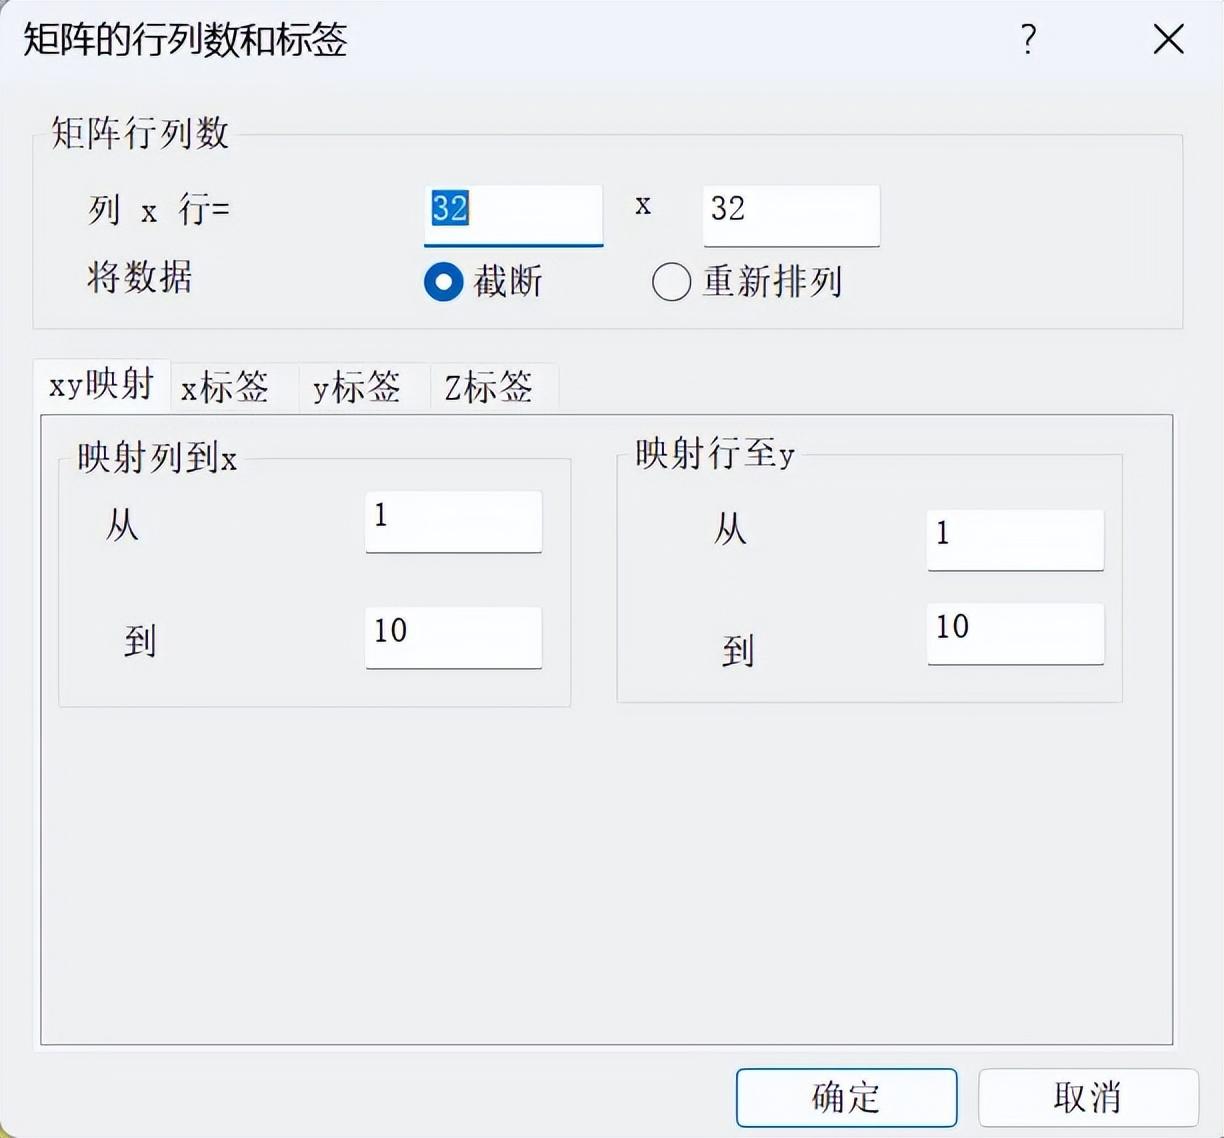
Task: Click the 映射行至y group header
Action: click(714, 452)
